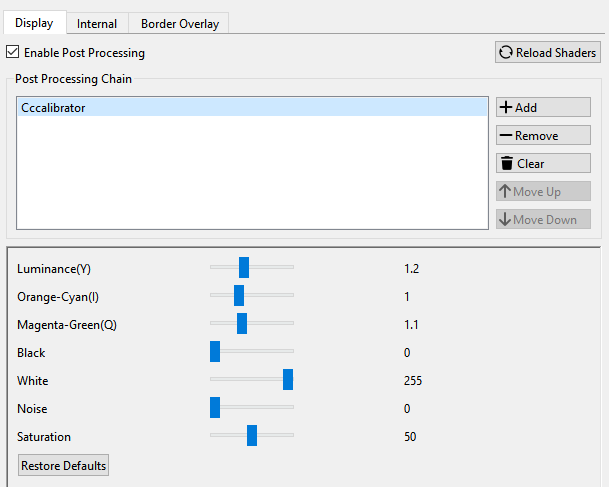Screen dimensions: 609x487
Task: Click the Saturation label
Action: (44, 437)
